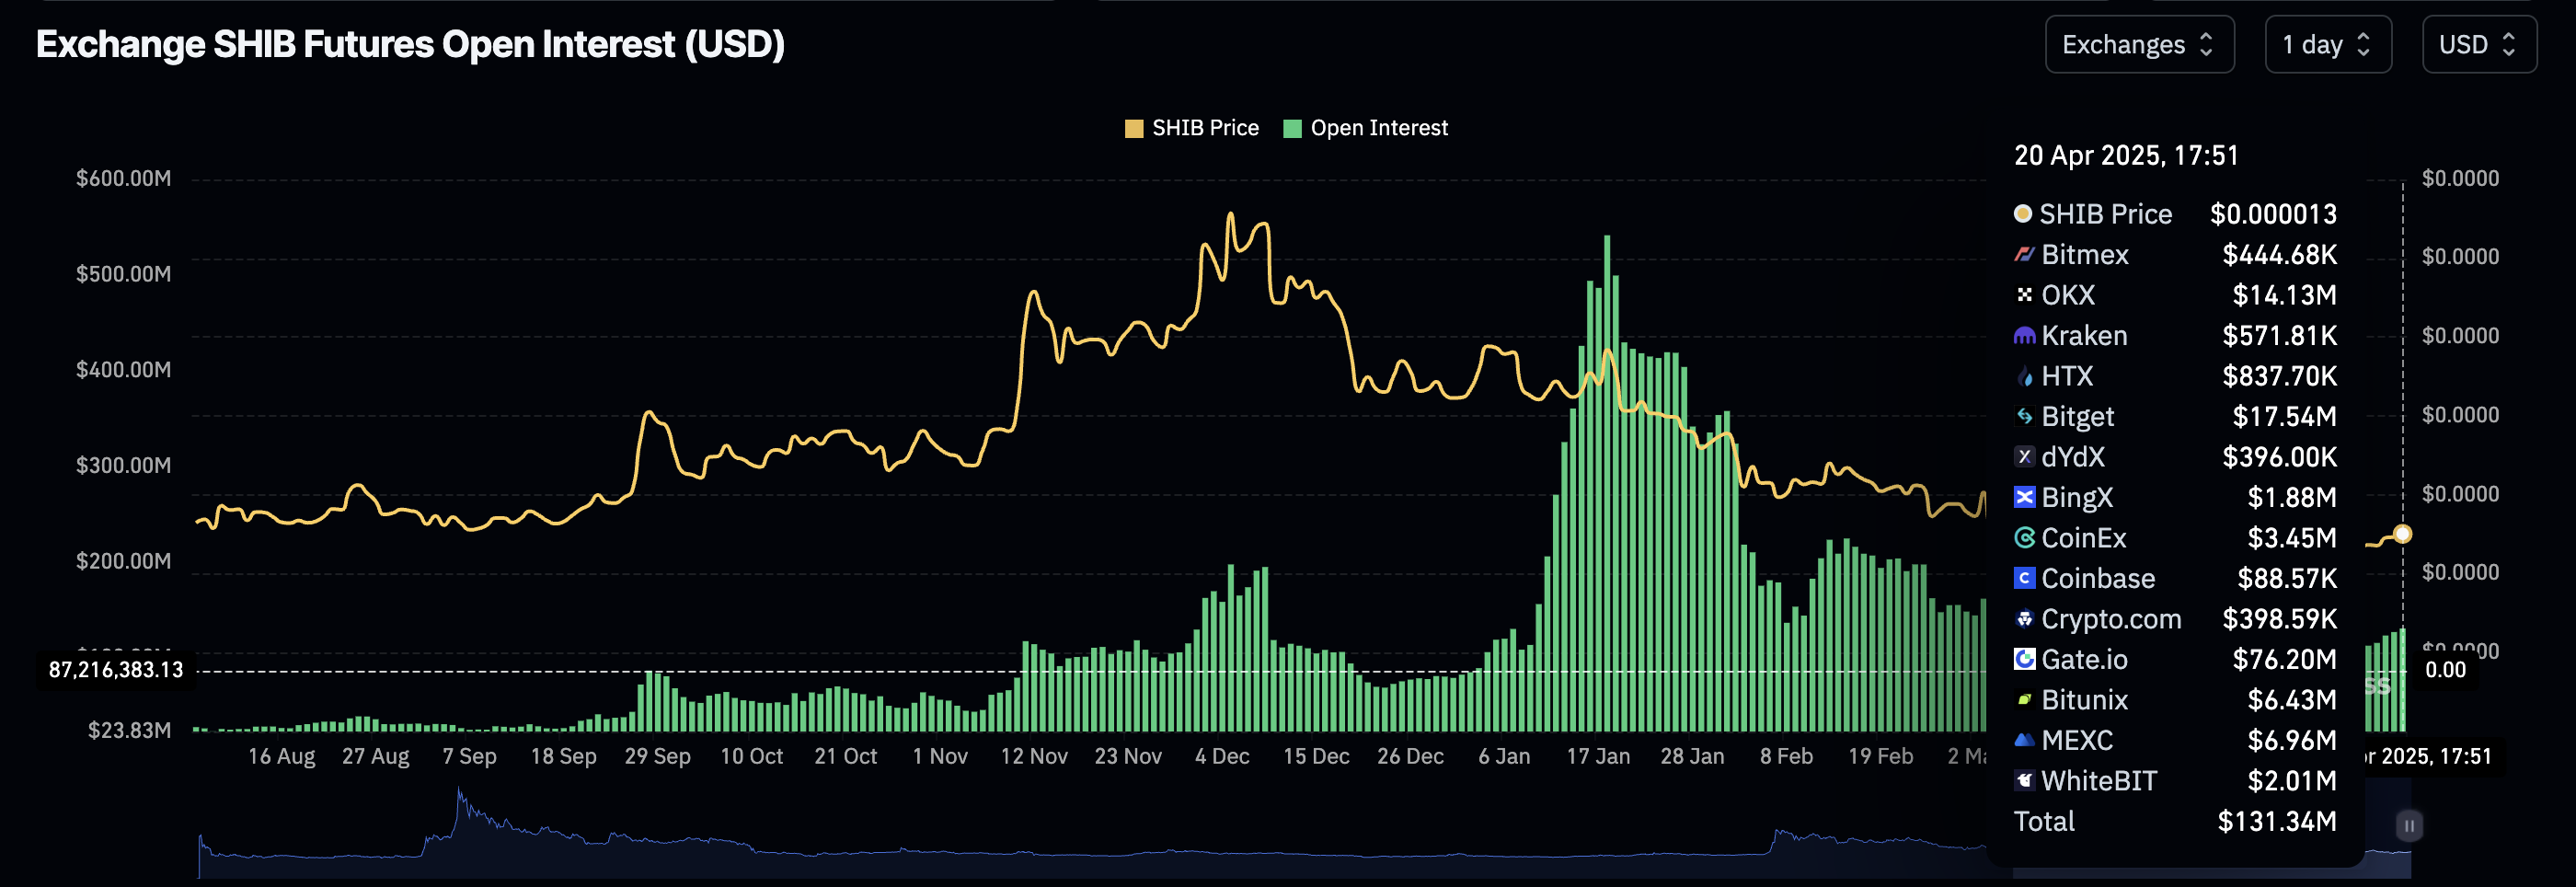Click the Bitmex logo icon in tooltip
This screenshot has height=887, width=2576.
tap(2023, 255)
